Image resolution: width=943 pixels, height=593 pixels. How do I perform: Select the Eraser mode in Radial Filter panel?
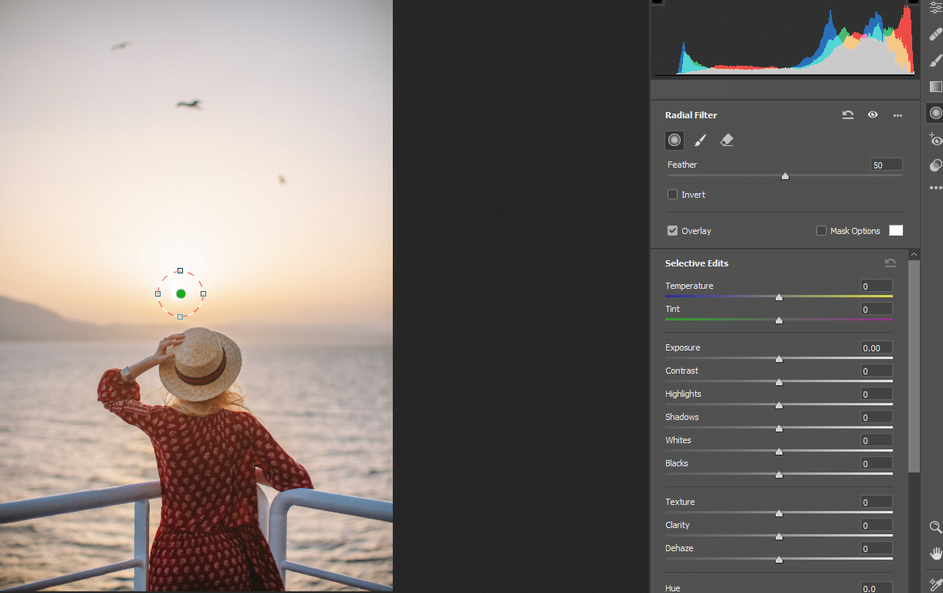tap(727, 140)
